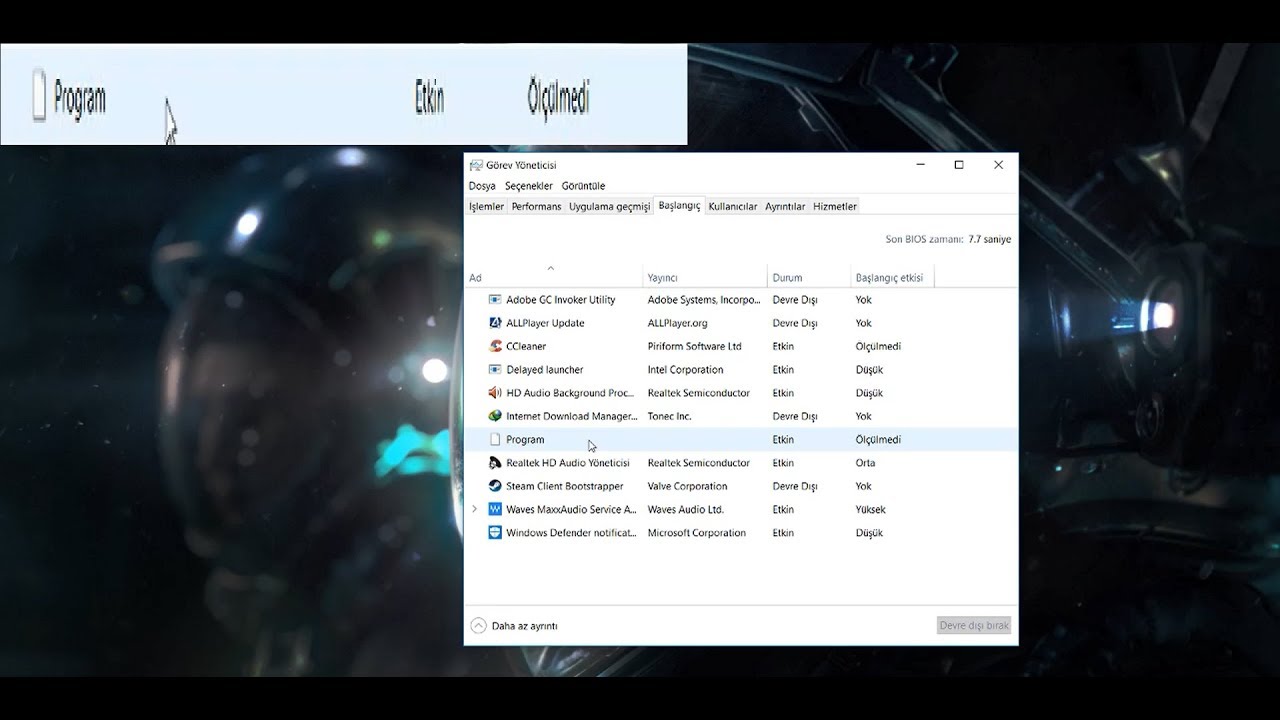Screen dimensions: 1280x720
Task: Open the Seçenekler menu
Action: tap(528, 186)
